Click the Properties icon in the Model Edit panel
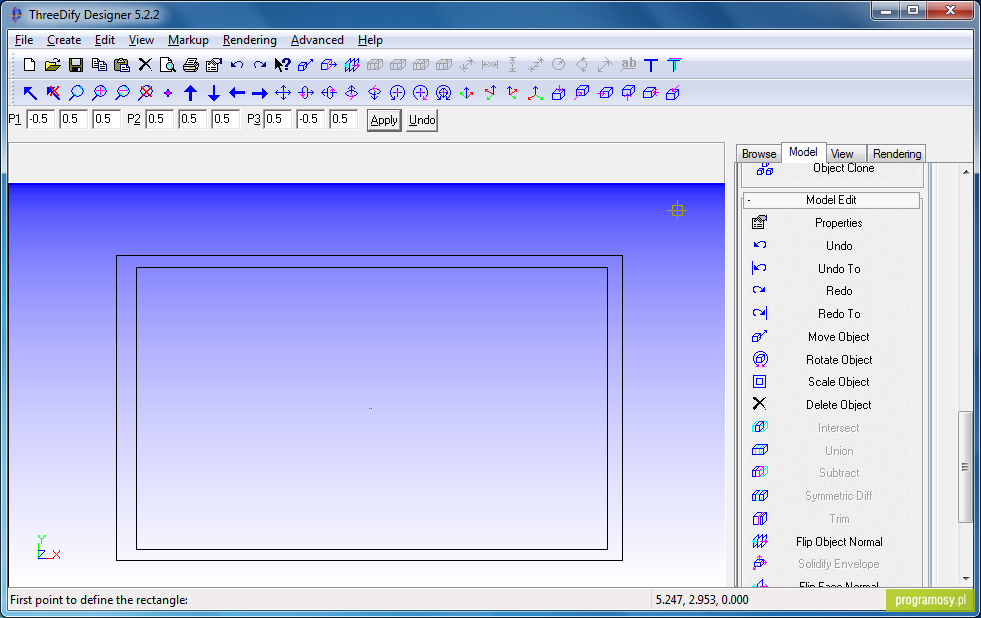981x618 pixels. click(x=760, y=222)
